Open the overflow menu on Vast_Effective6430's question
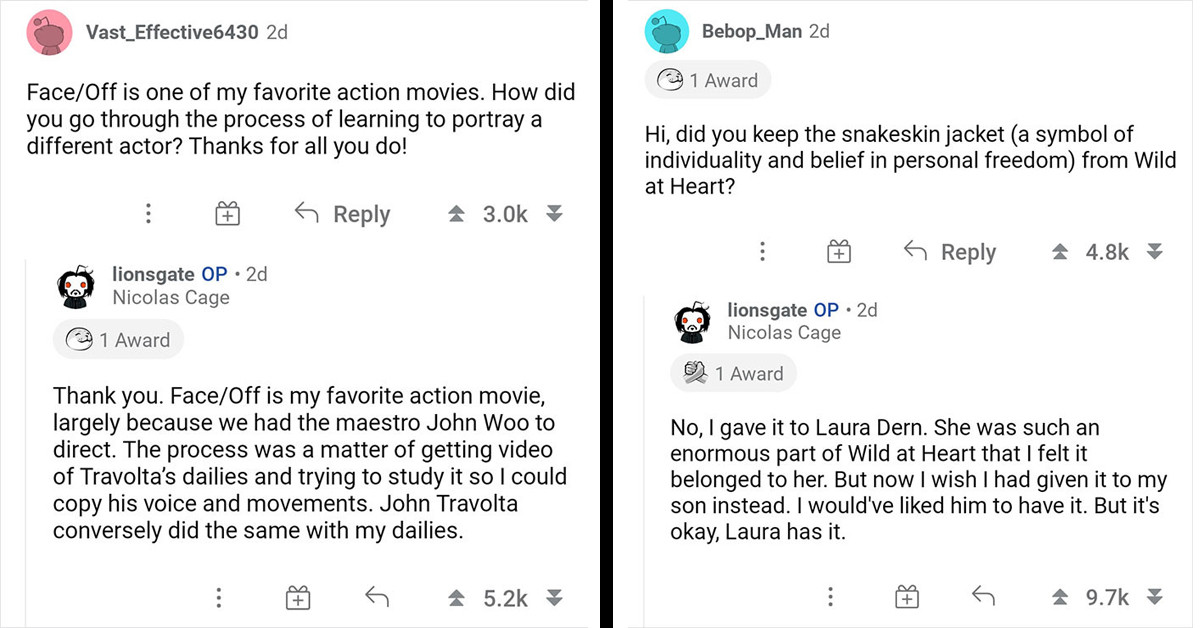 [x=148, y=213]
